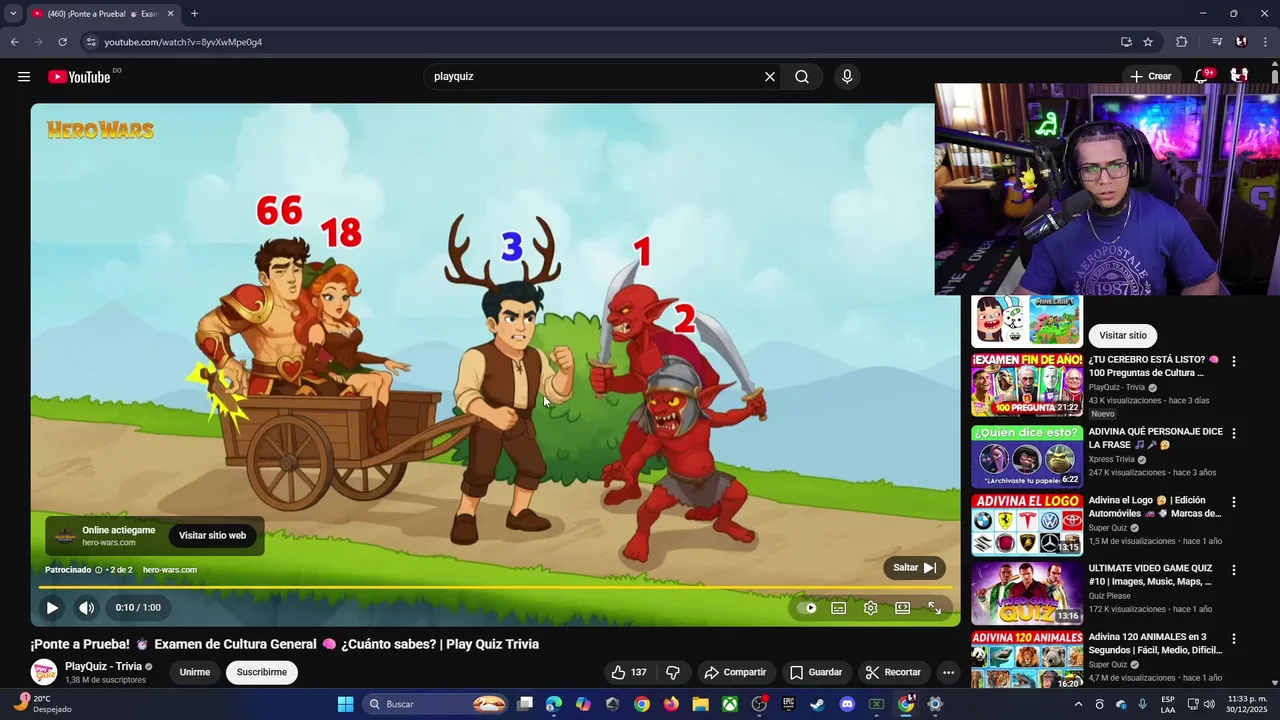Open PlayQuiz channel avatar
This screenshot has width=1280, height=720.
click(x=44, y=673)
